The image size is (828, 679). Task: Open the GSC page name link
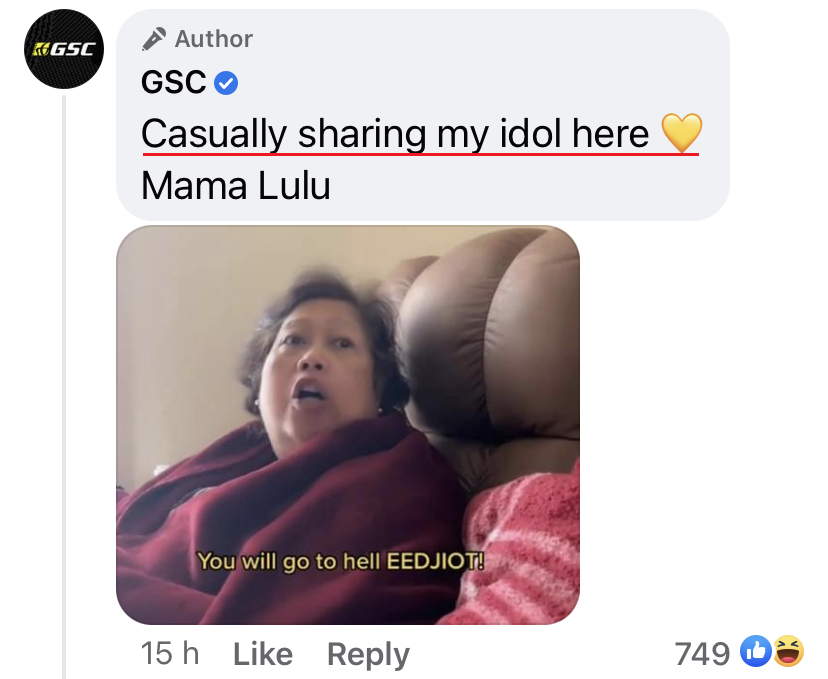(174, 82)
